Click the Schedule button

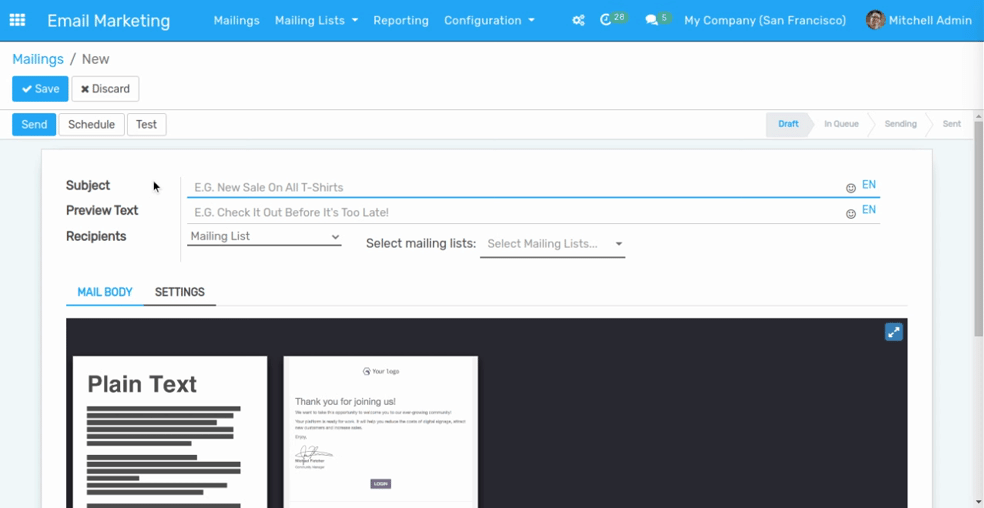(92, 124)
